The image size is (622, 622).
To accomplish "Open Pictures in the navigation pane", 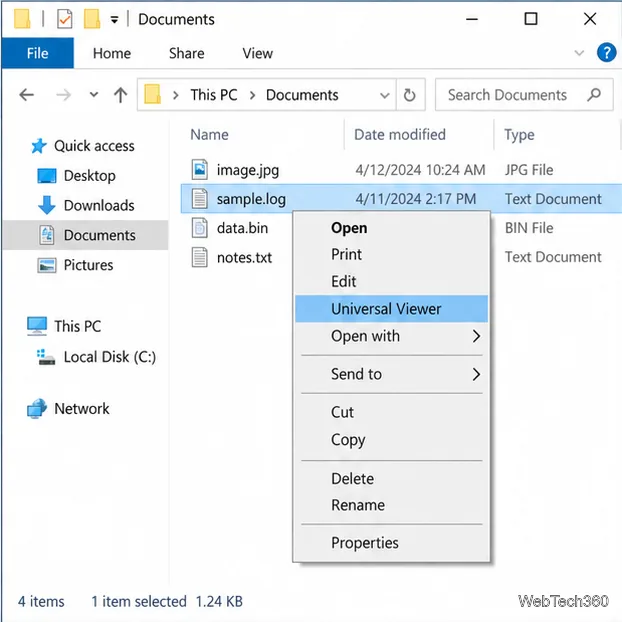I will (88, 265).
